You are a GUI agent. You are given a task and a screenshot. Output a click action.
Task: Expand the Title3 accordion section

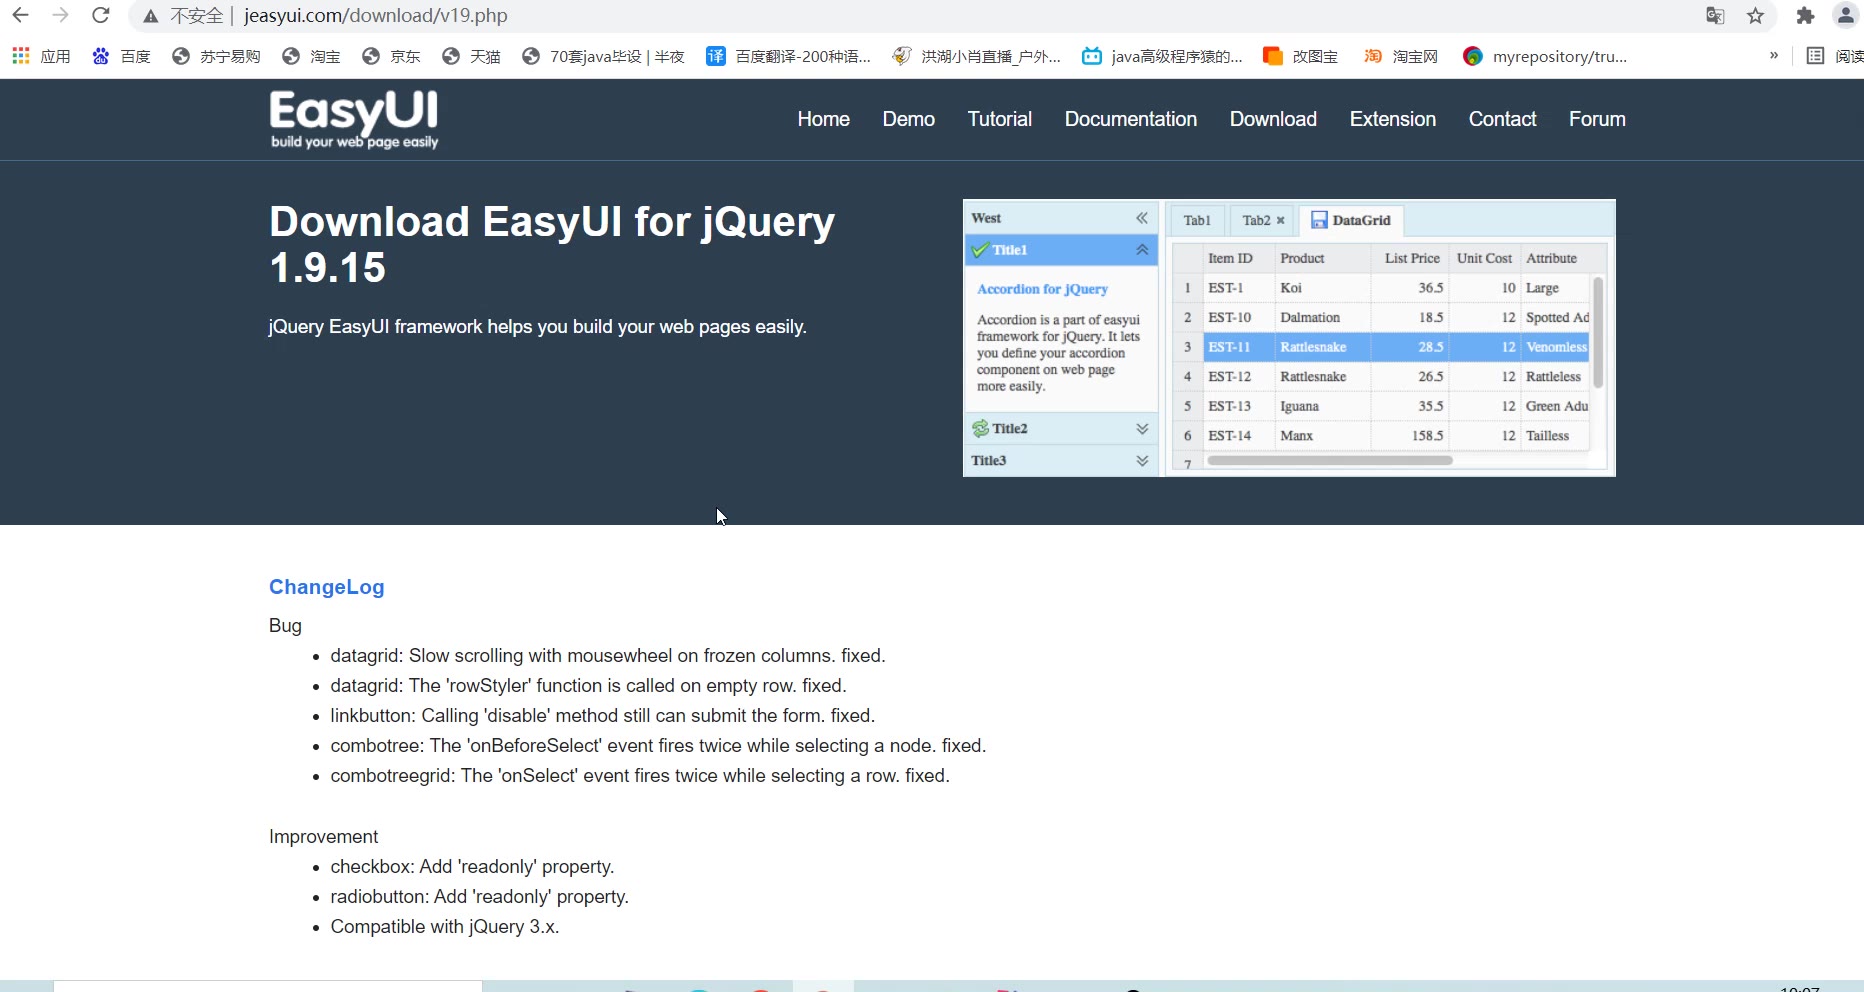[1141, 461]
